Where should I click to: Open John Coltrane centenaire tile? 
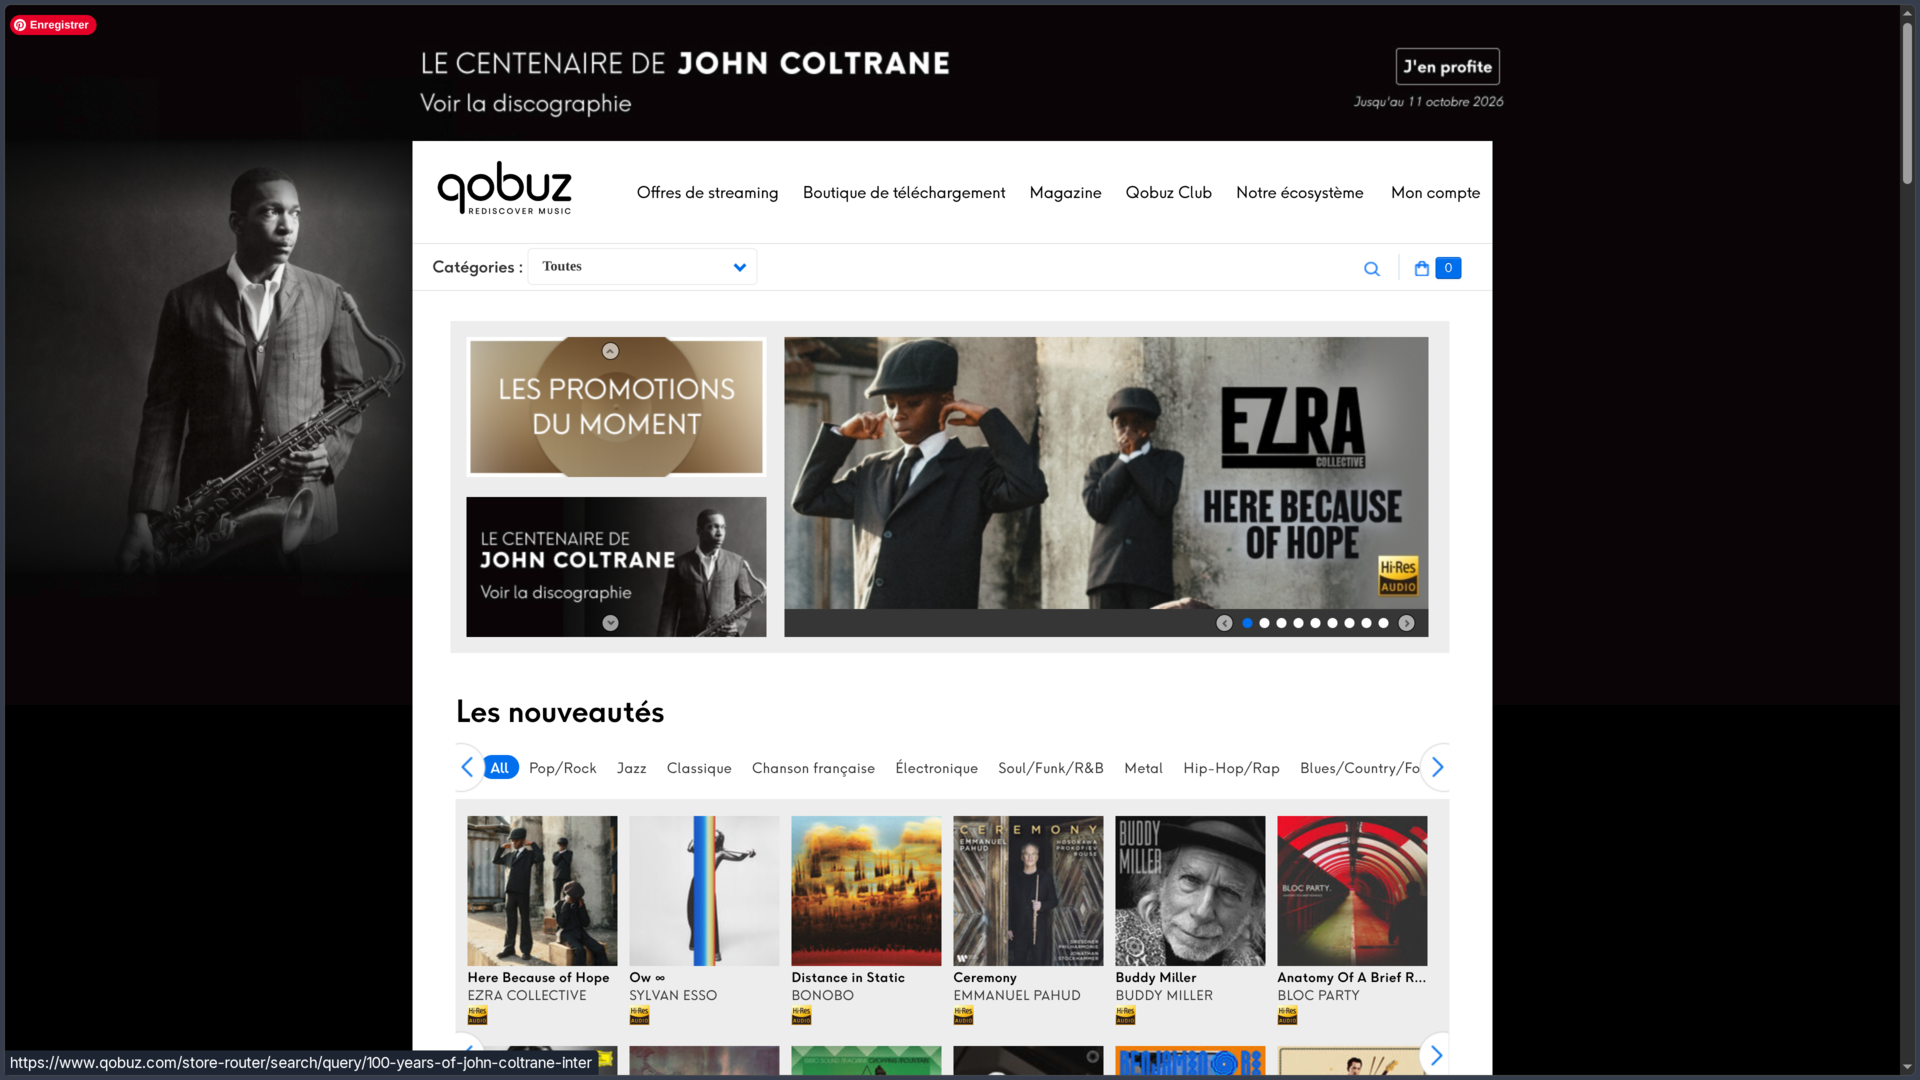[x=616, y=567]
